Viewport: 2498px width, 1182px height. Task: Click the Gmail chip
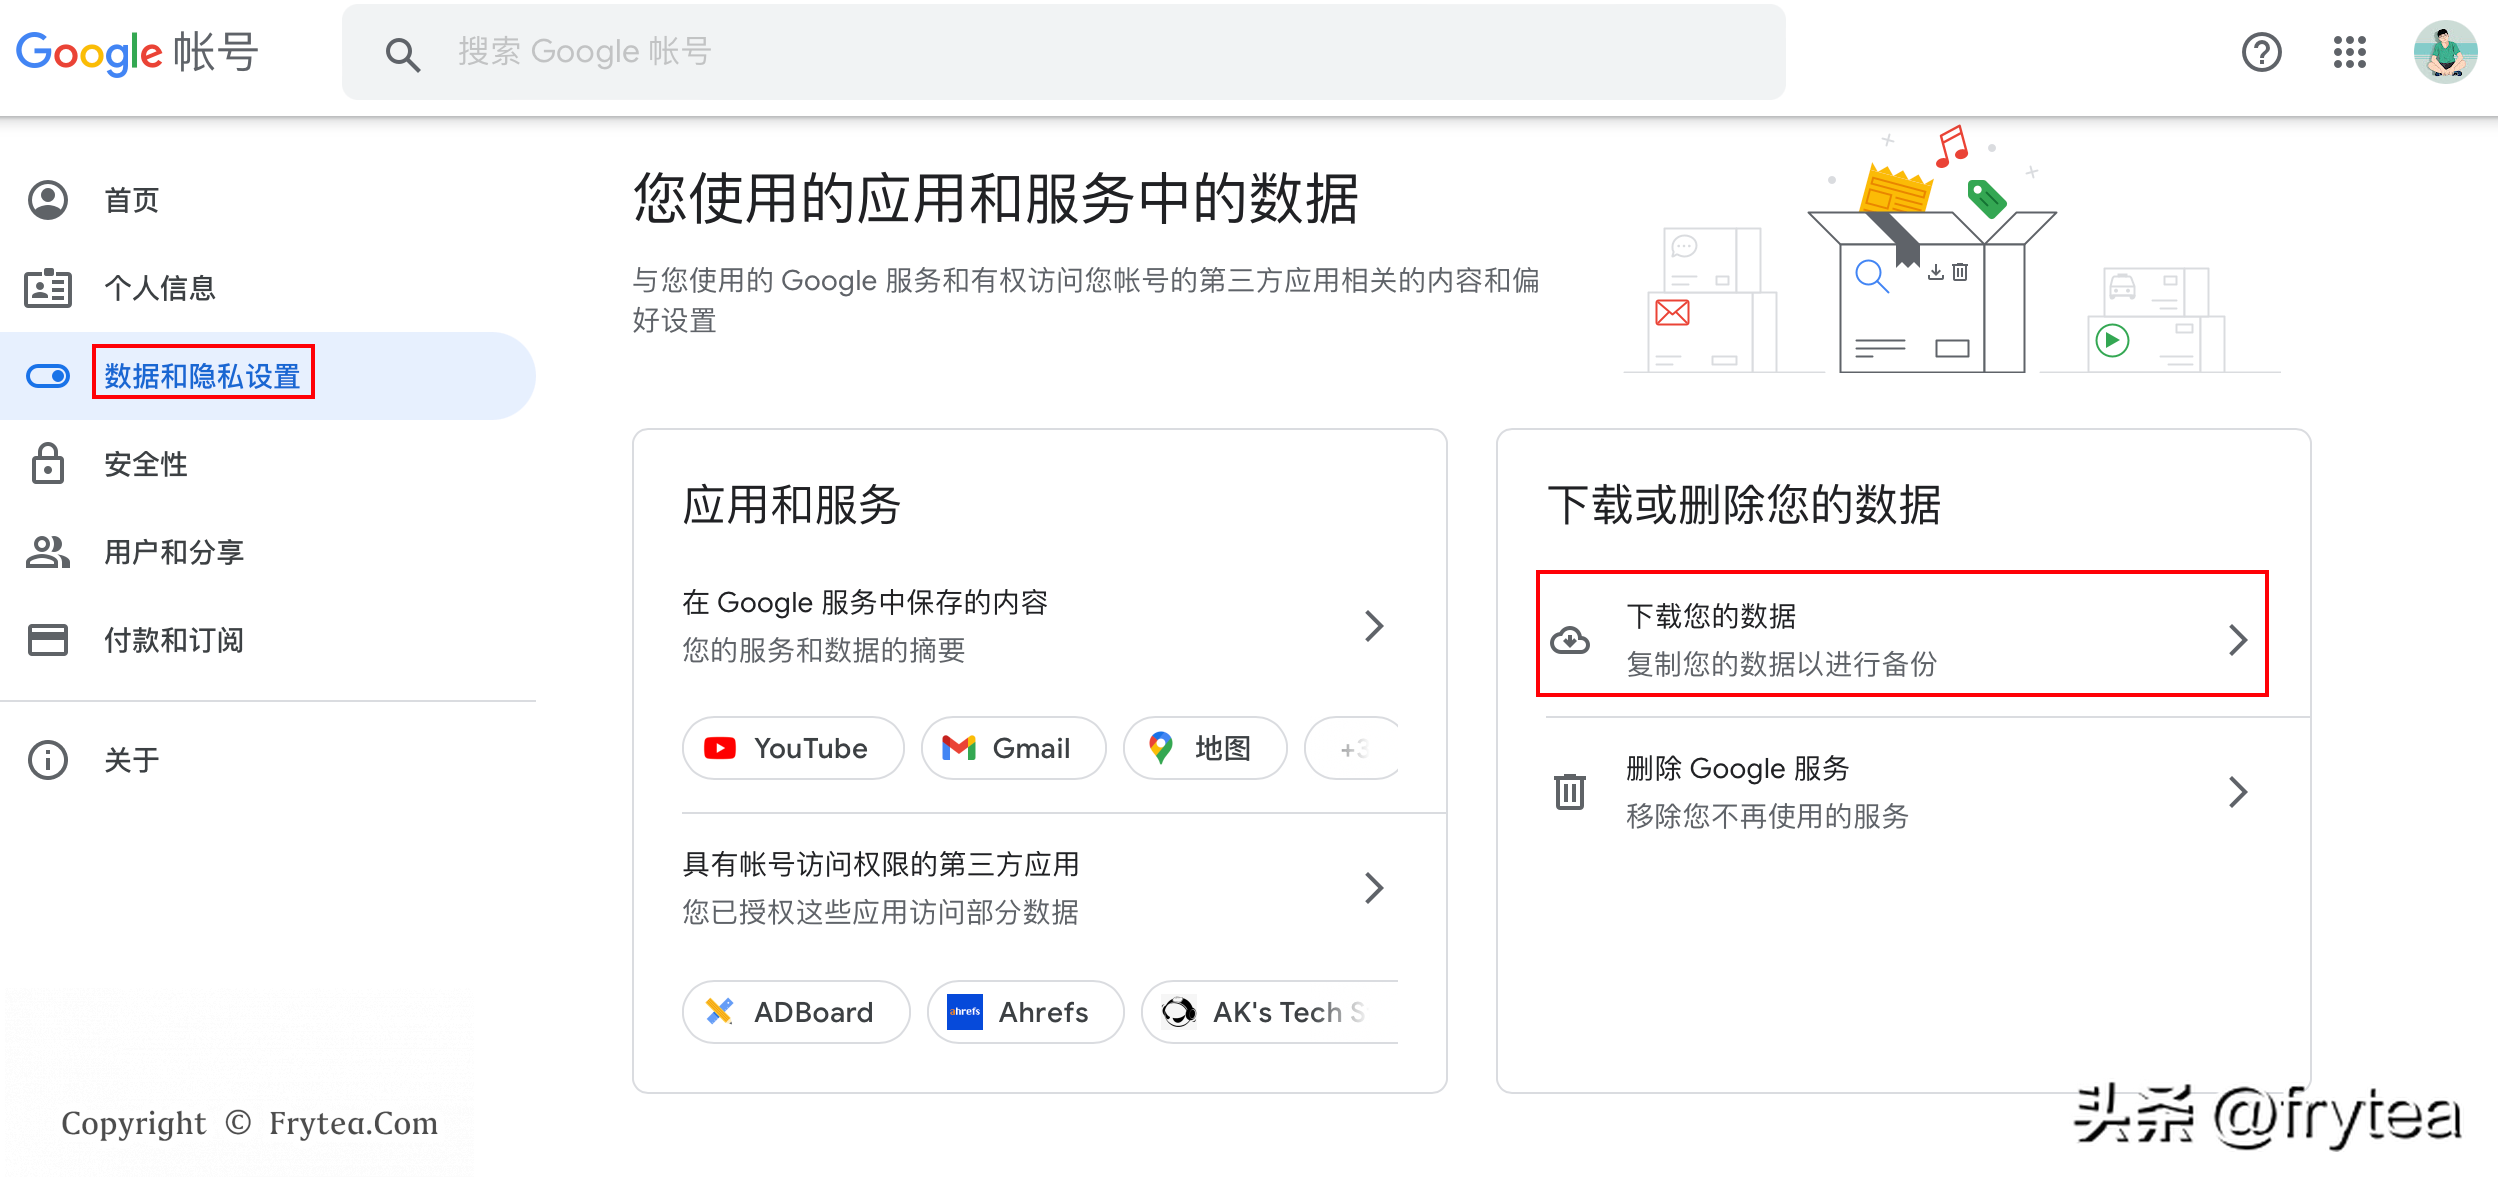1013,748
